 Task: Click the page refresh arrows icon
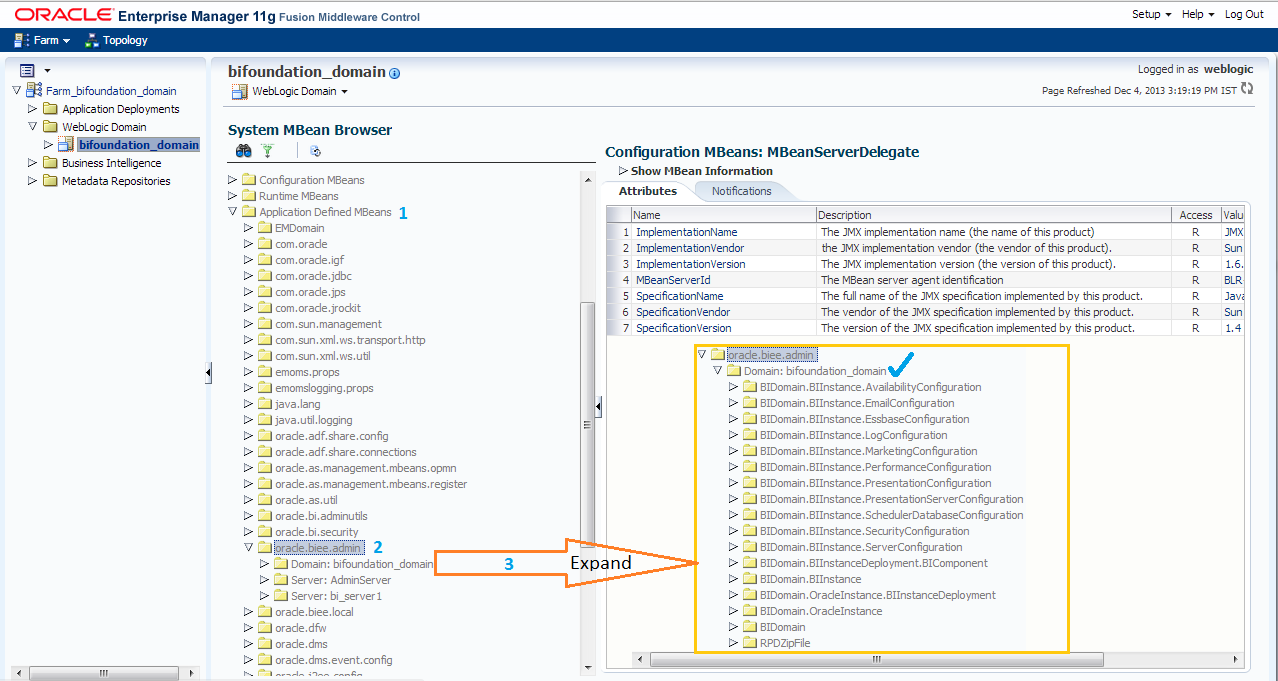tap(1246, 89)
